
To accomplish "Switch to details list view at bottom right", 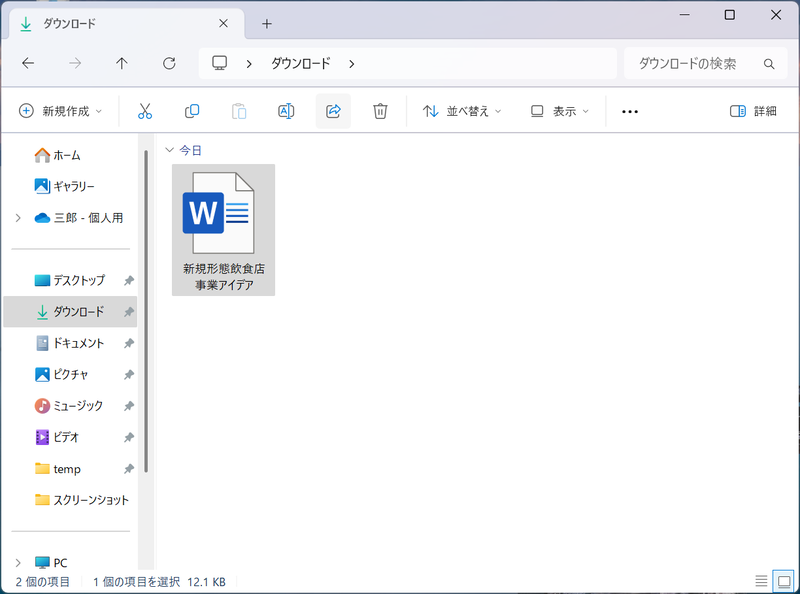I will 761,580.
